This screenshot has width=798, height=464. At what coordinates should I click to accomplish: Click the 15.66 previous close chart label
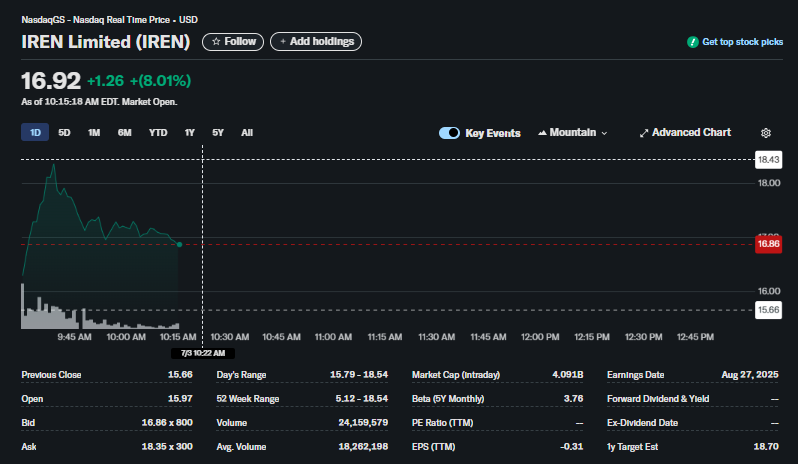point(768,310)
